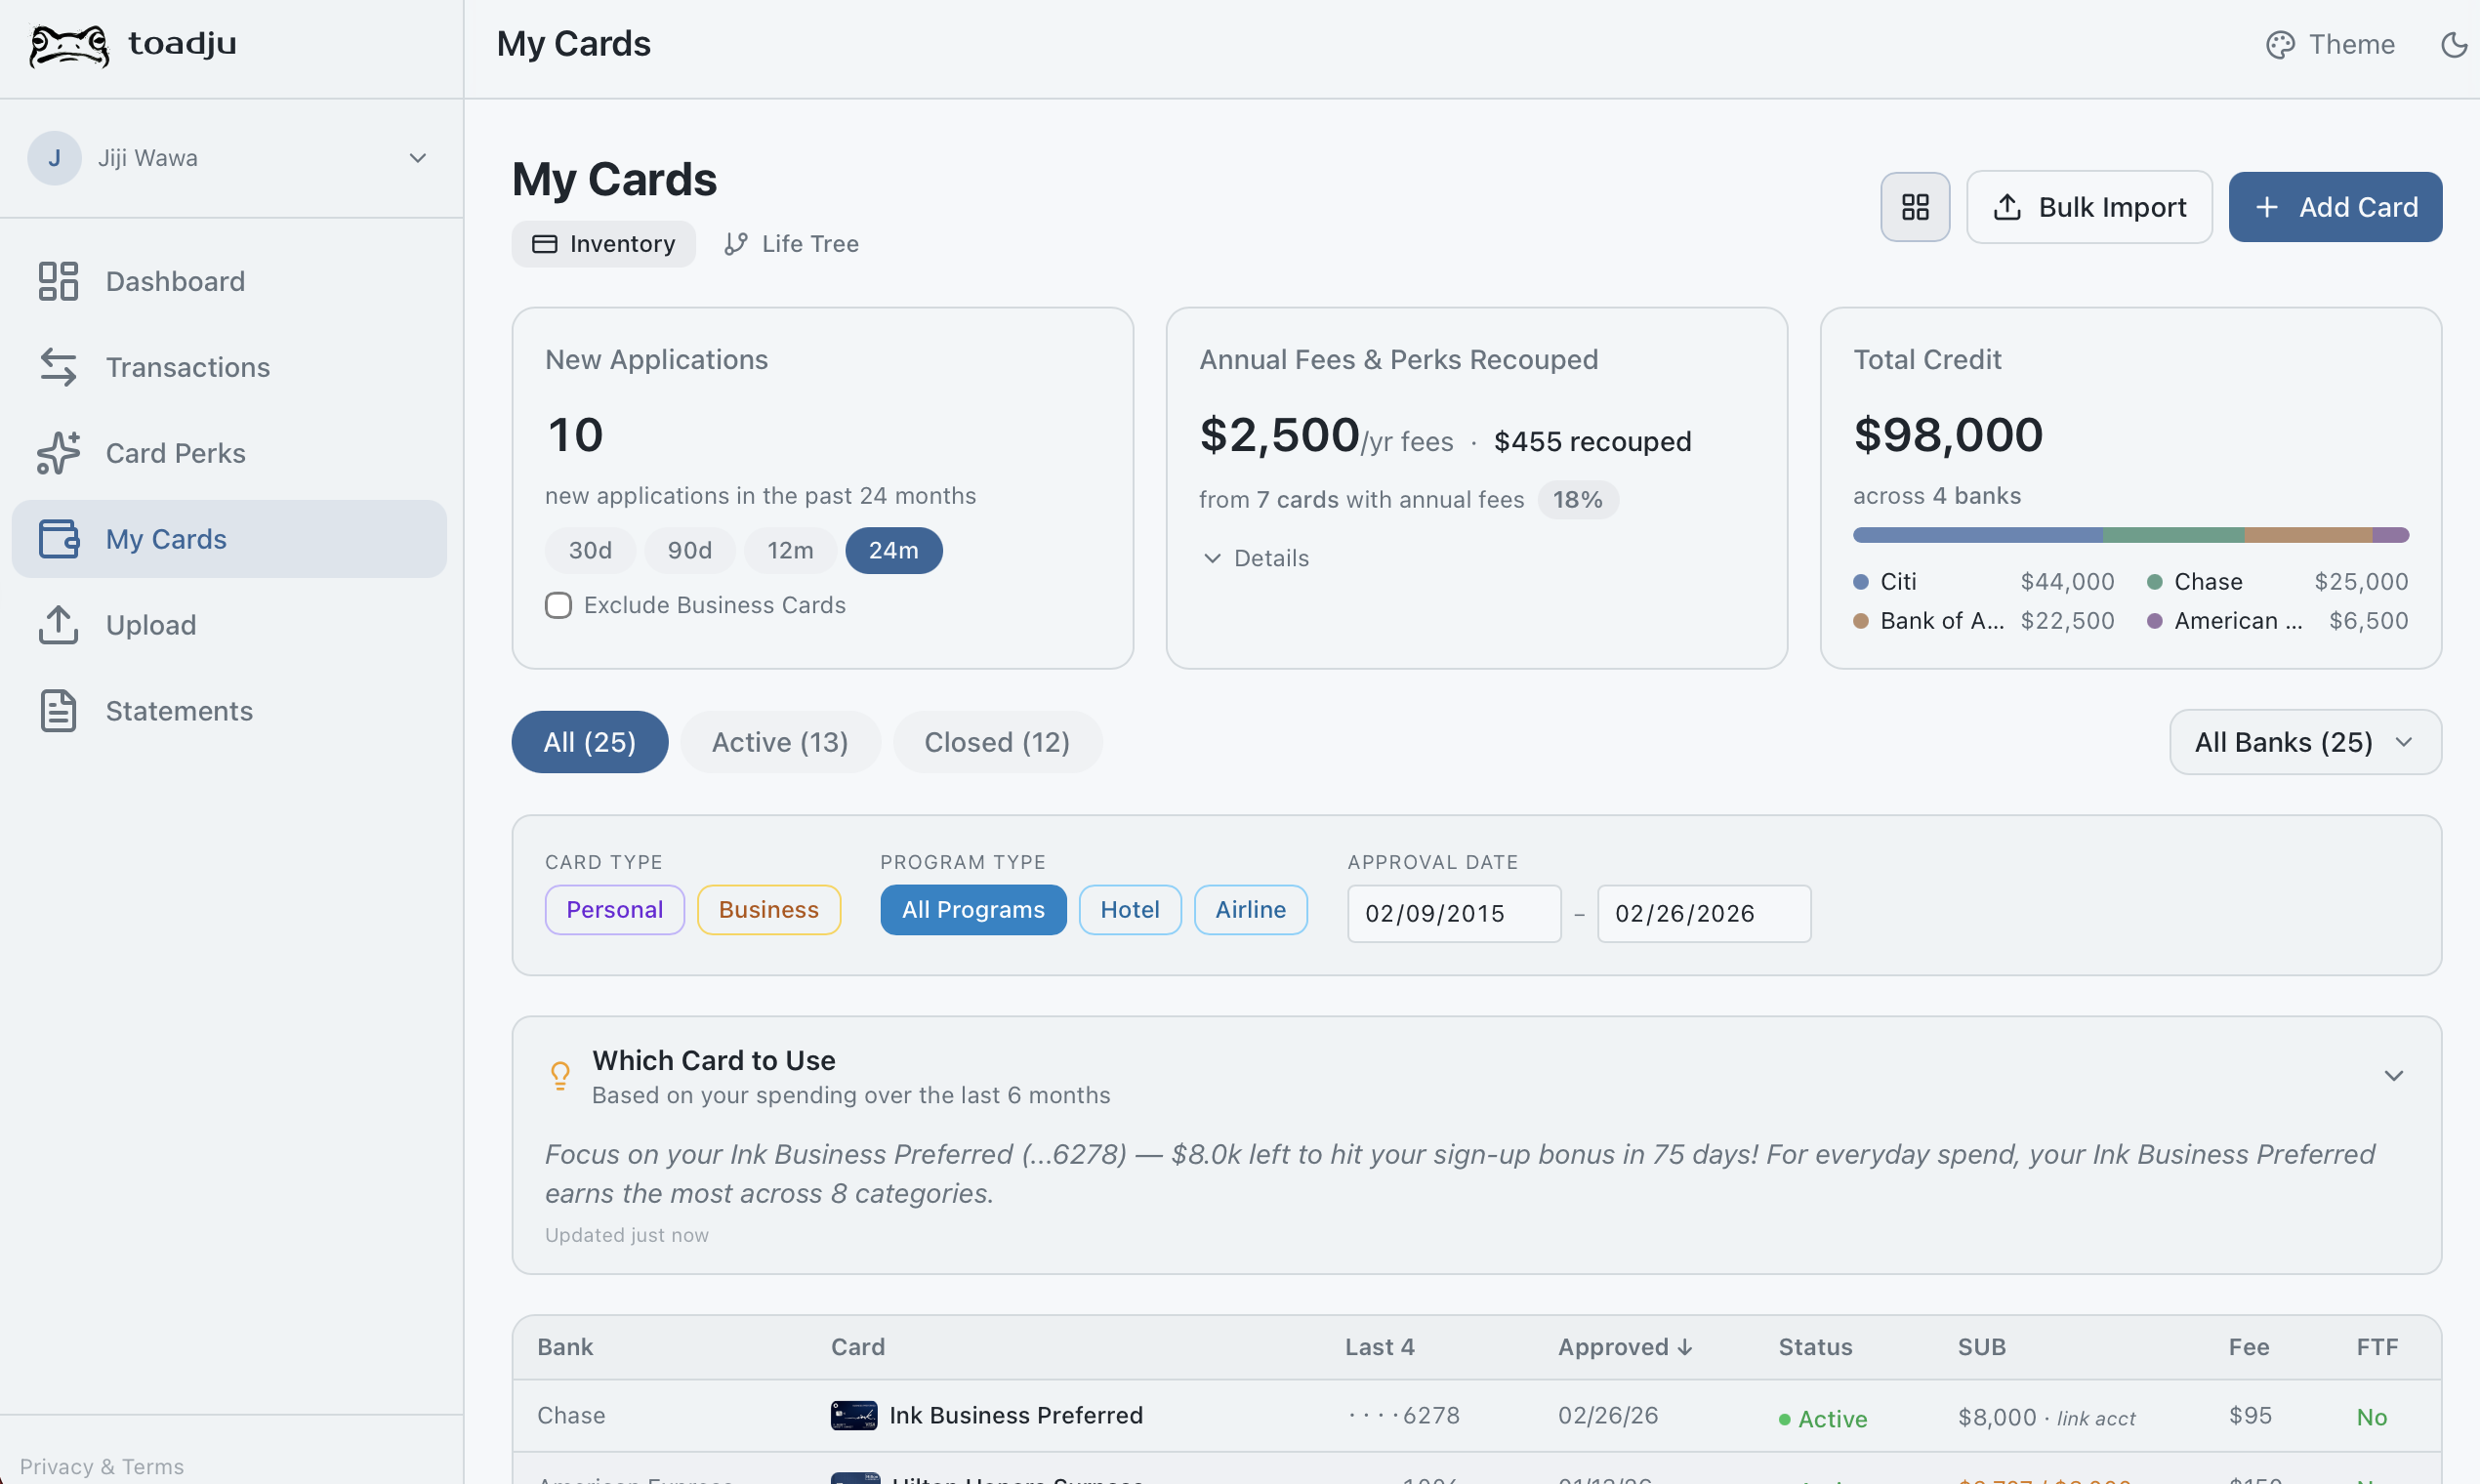
Task: Select the Closed (12) tab
Action: pyautogui.click(x=996, y=742)
